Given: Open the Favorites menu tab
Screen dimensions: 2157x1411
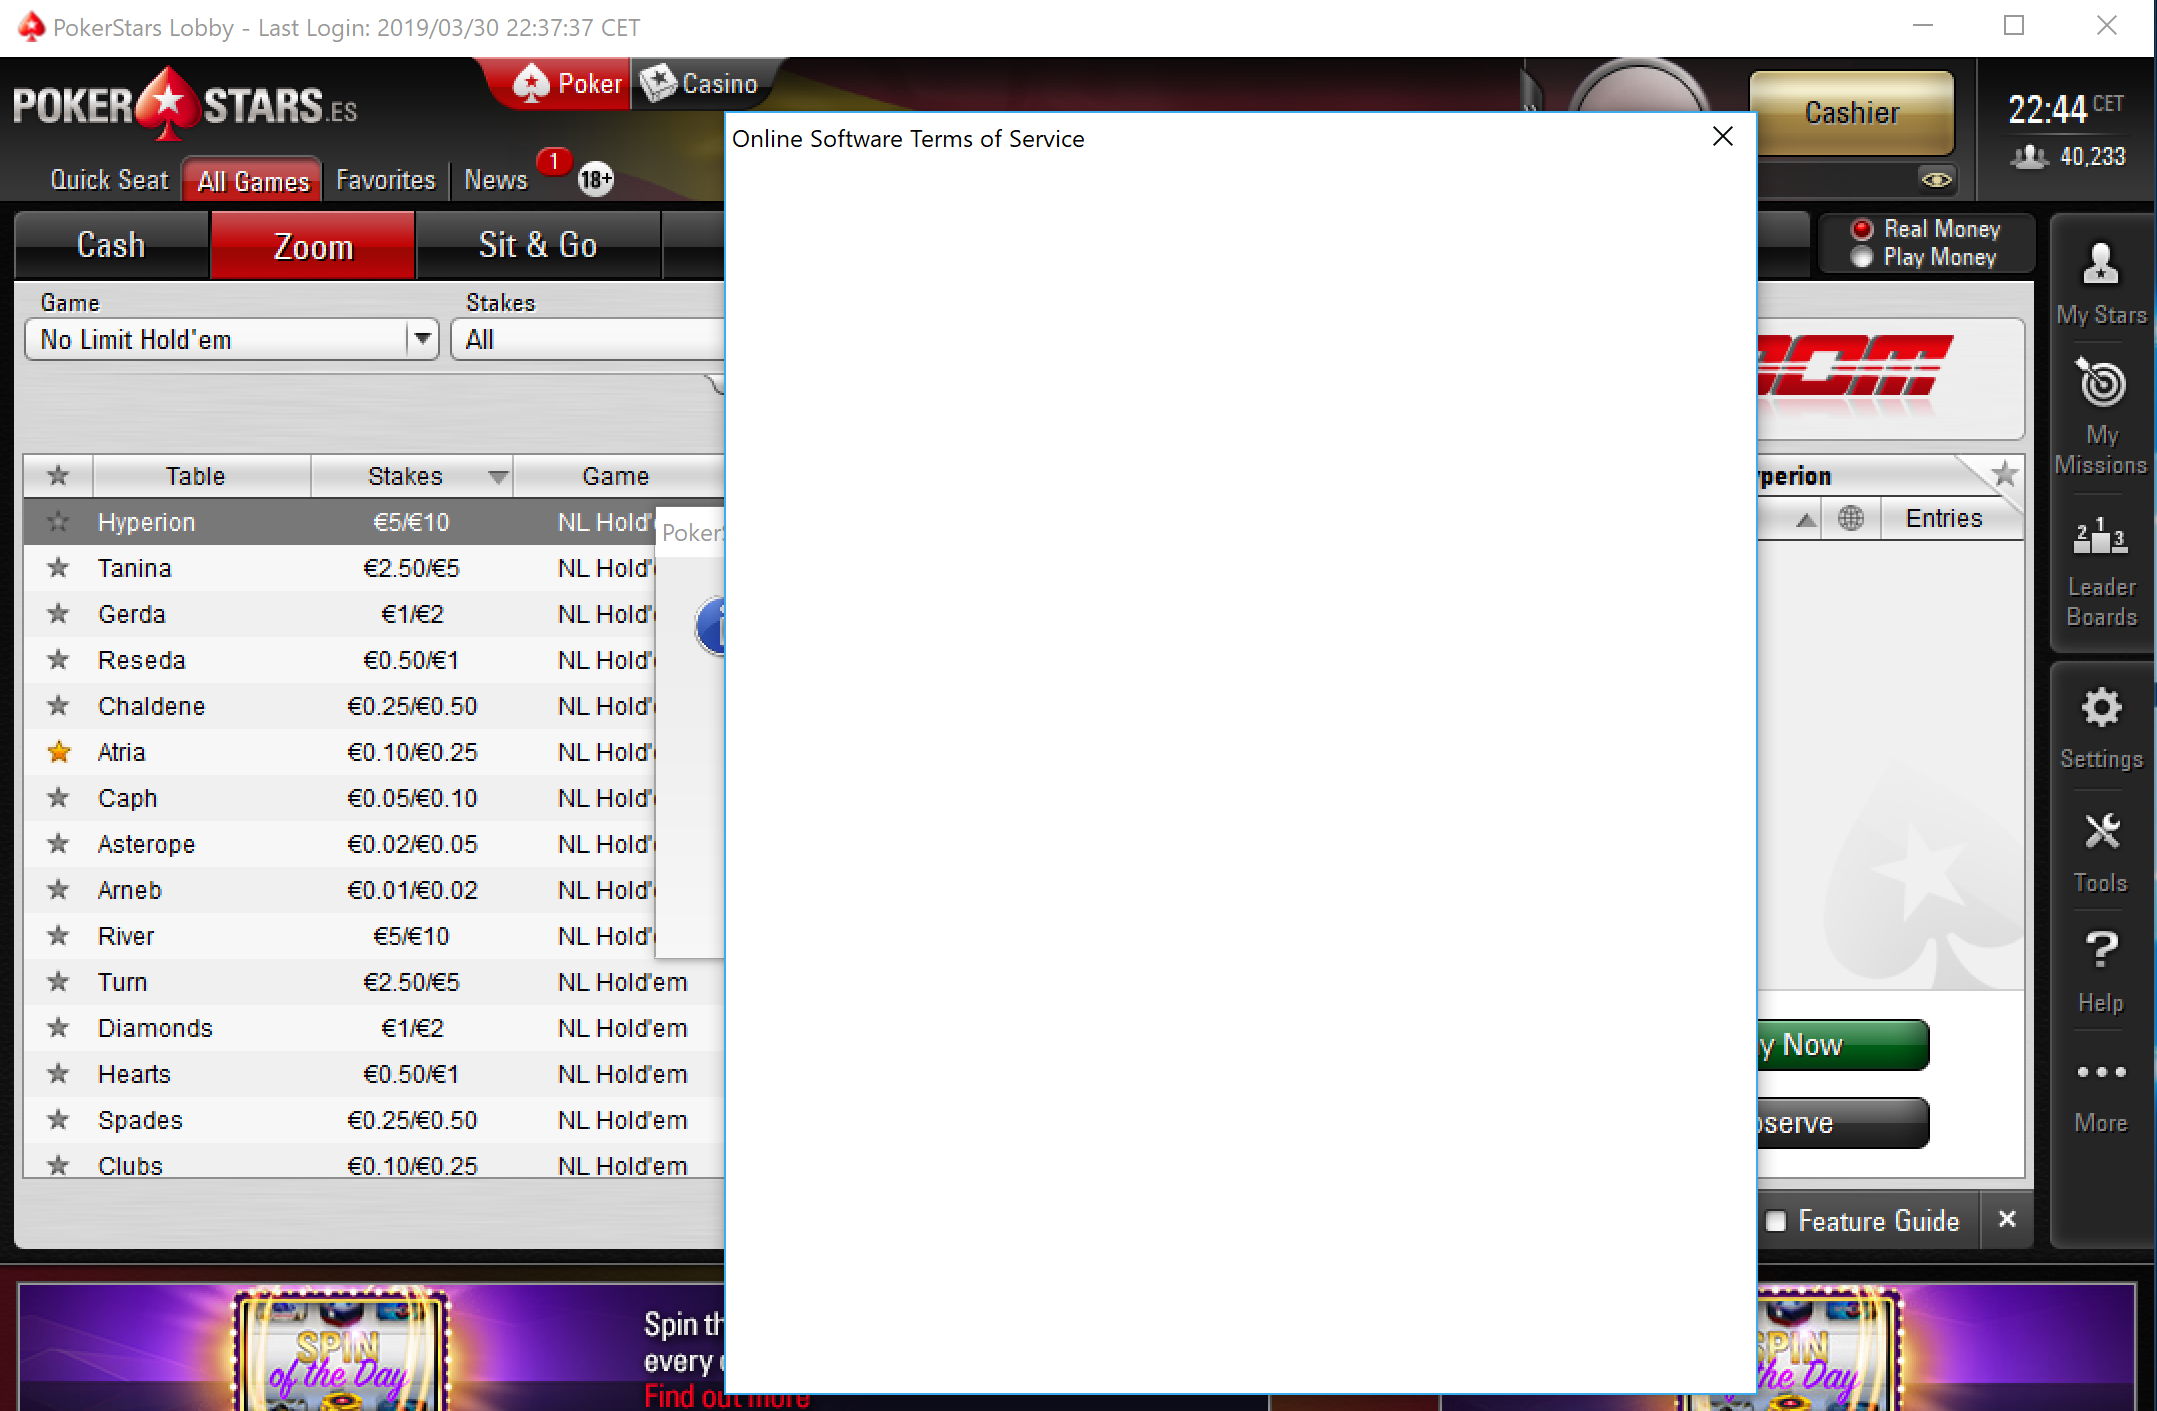Looking at the screenshot, I should pyautogui.click(x=386, y=180).
